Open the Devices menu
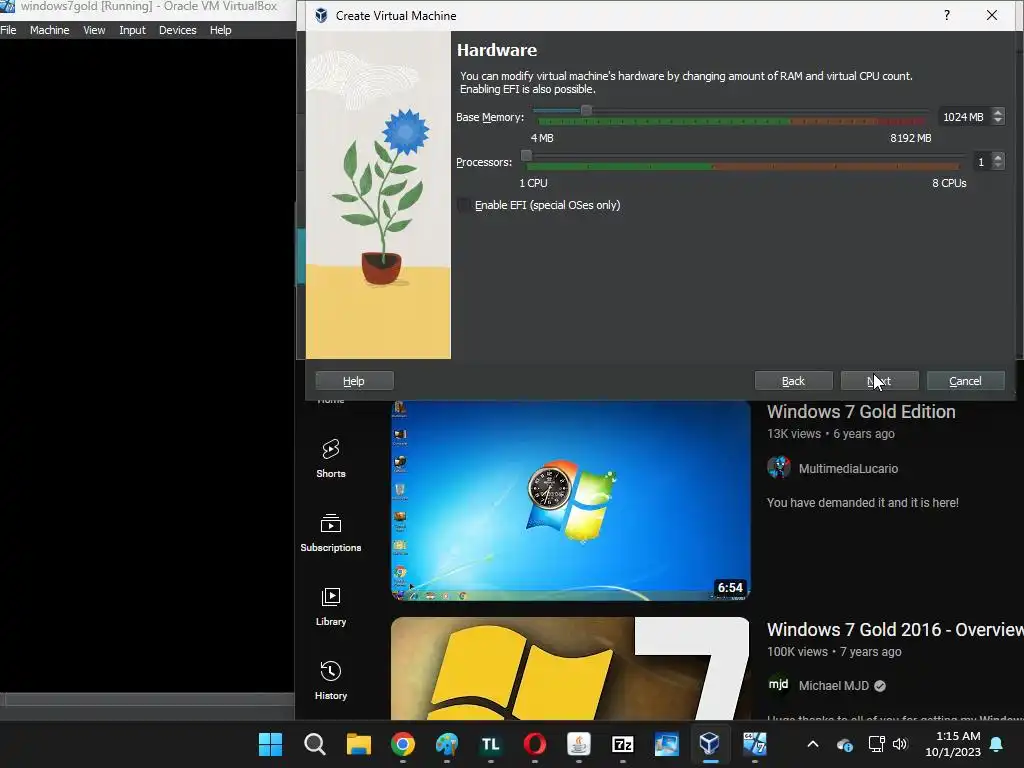 [178, 30]
